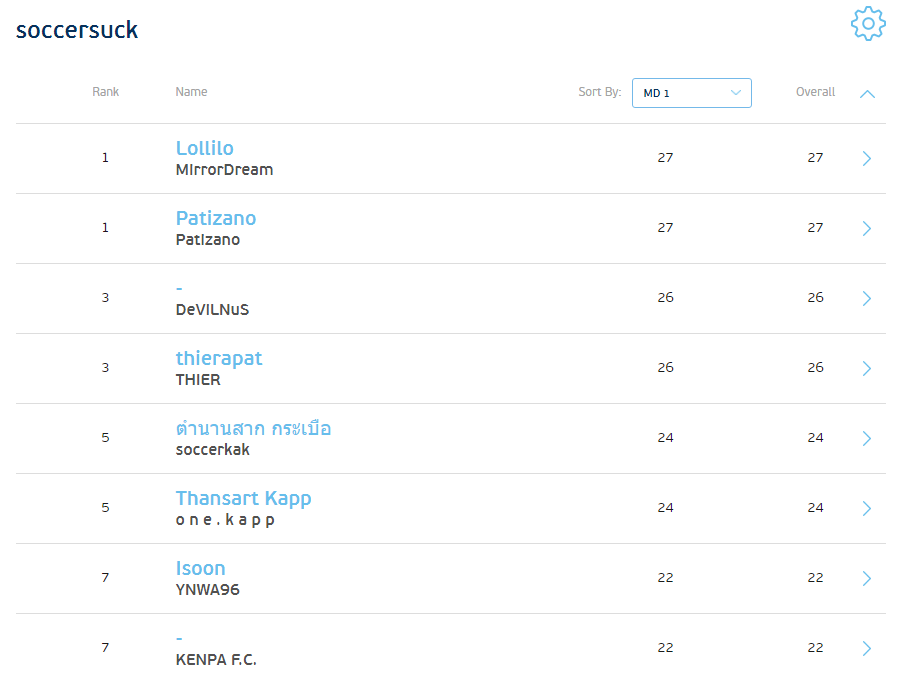Click arrow beside thierapat entry
901x682 pixels.
[x=866, y=368]
